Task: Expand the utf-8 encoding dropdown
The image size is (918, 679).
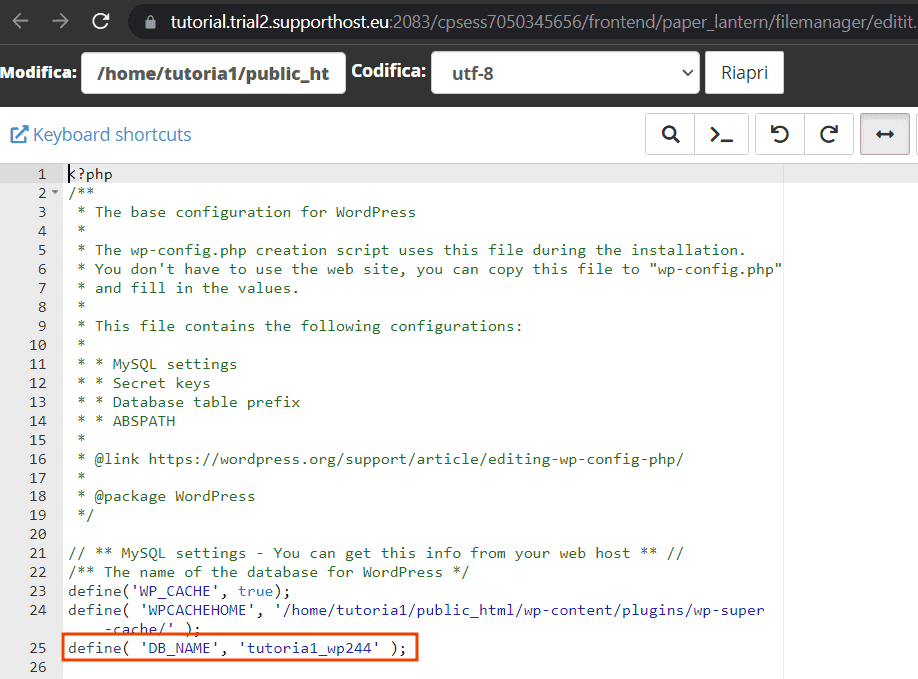Action: (x=565, y=73)
